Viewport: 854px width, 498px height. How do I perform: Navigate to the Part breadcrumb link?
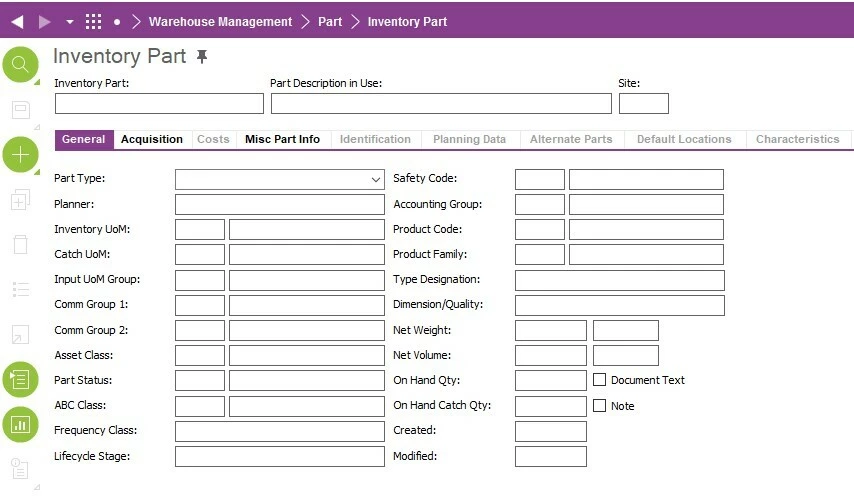[330, 21]
